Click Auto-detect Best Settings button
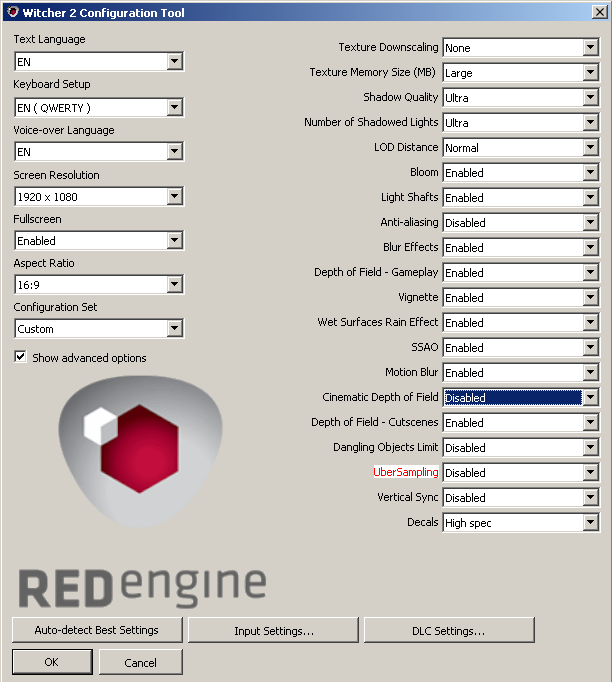The width and height of the screenshot is (612, 682). (97, 630)
